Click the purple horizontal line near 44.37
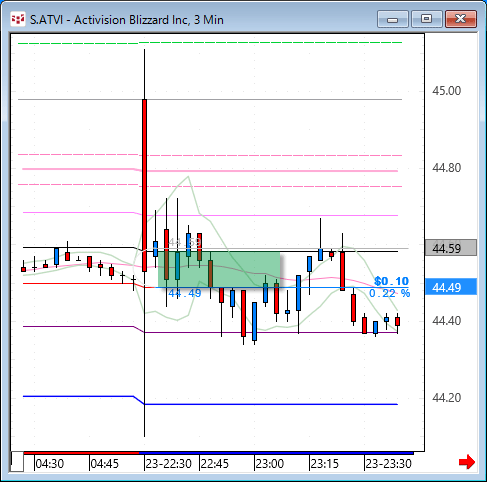The image size is (487, 482). 271,332
